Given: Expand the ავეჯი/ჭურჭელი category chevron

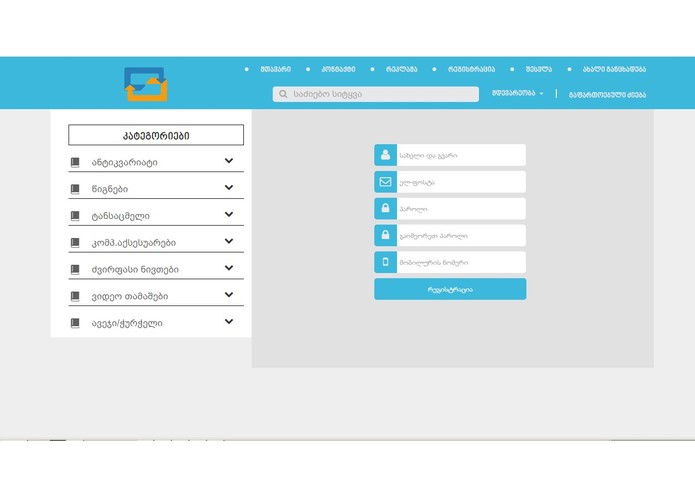Looking at the screenshot, I should point(229,322).
